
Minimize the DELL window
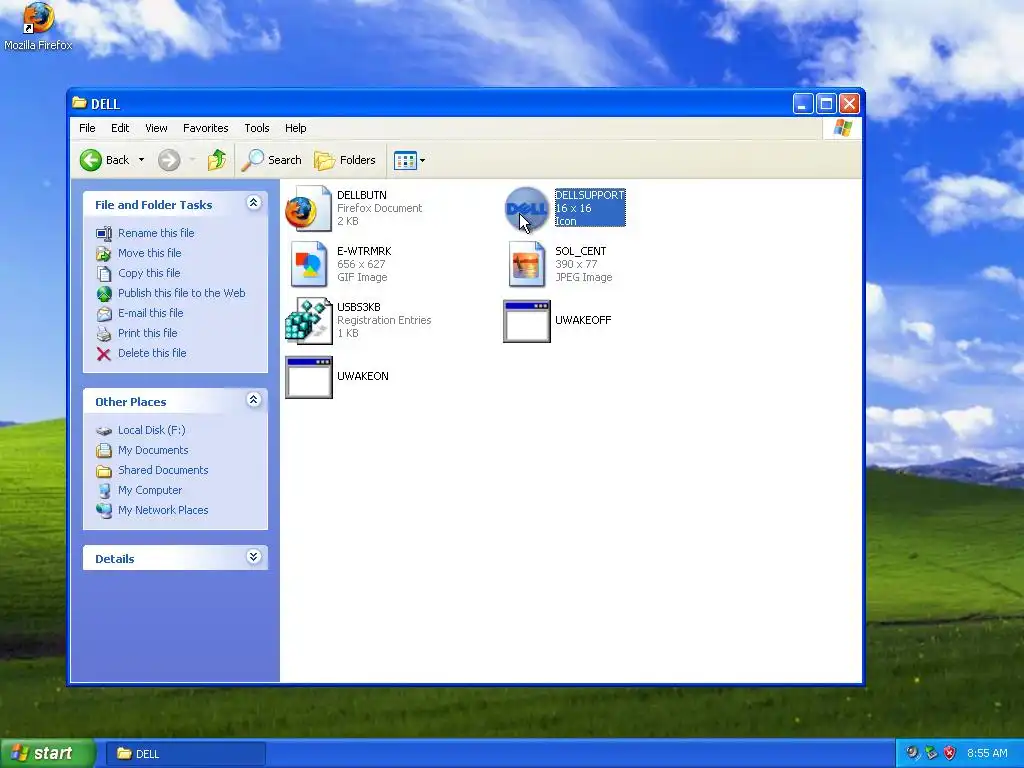click(803, 103)
